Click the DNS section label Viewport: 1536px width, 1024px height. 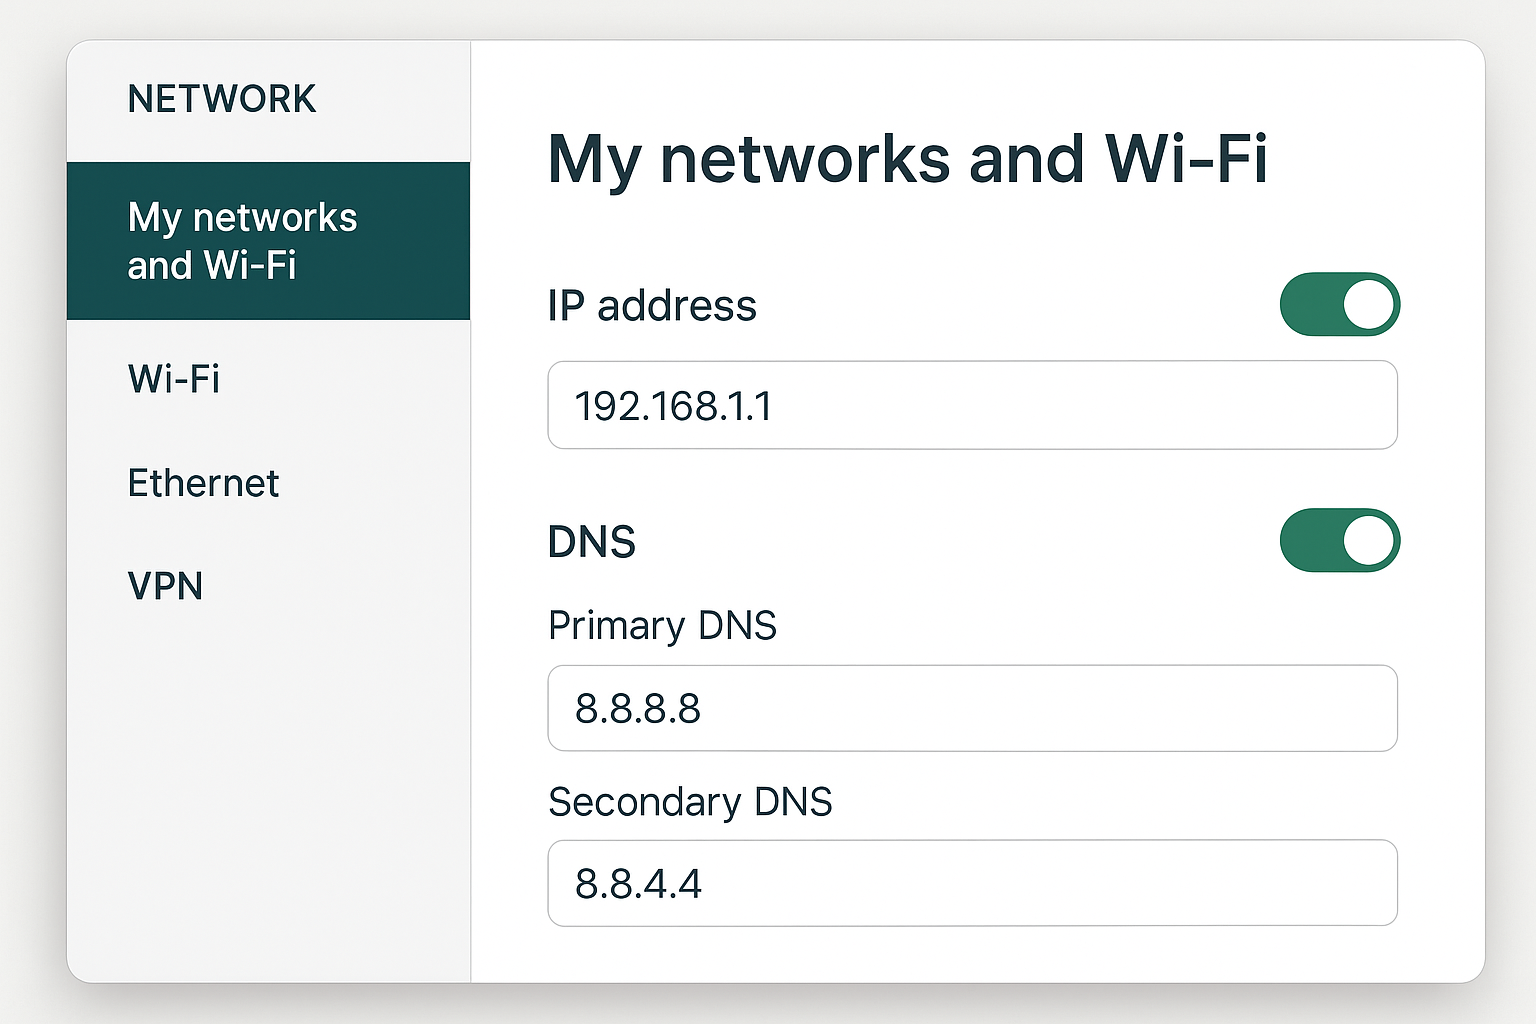(592, 542)
